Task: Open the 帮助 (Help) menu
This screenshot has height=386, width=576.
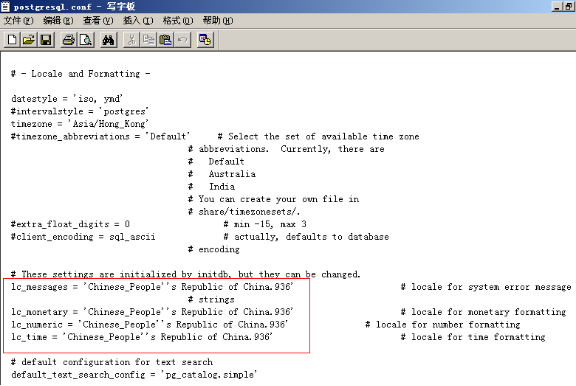Action: click(x=218, y=21)
